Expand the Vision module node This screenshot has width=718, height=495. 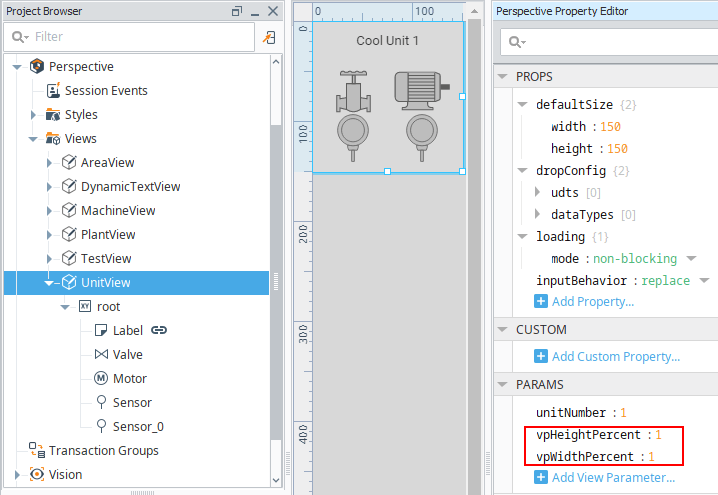point(17,474)
